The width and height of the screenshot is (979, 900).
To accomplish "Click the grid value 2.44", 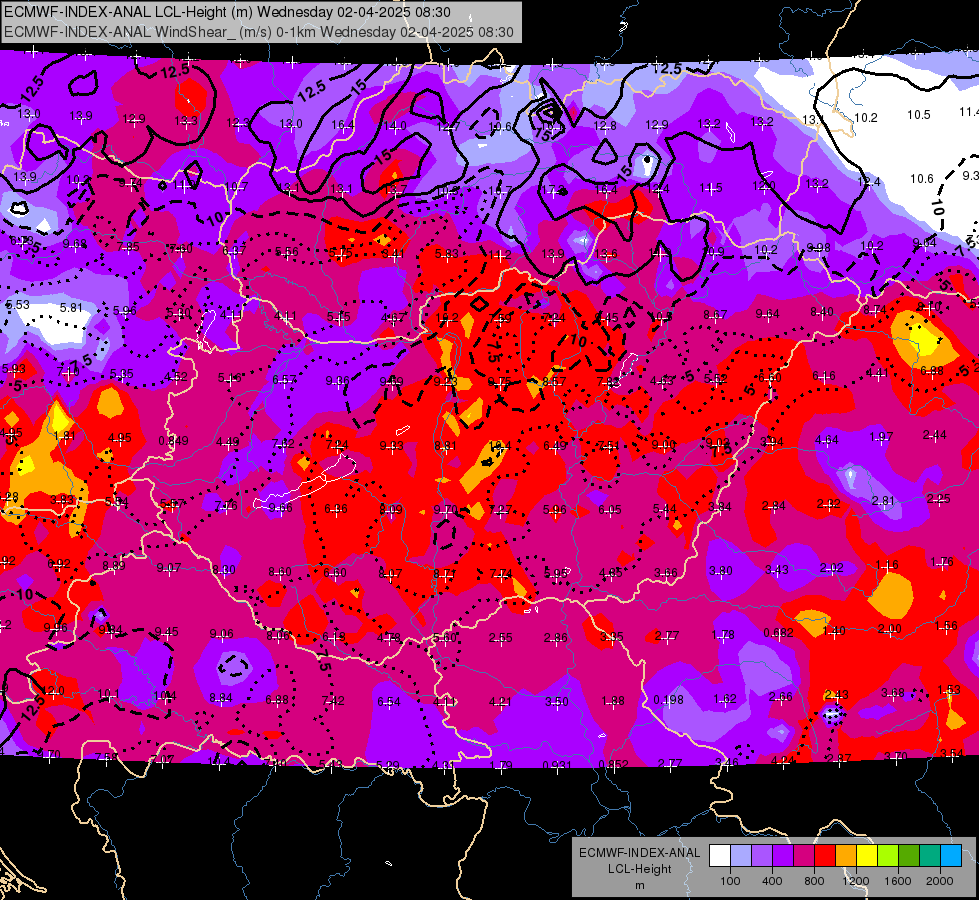I will 935,435.
